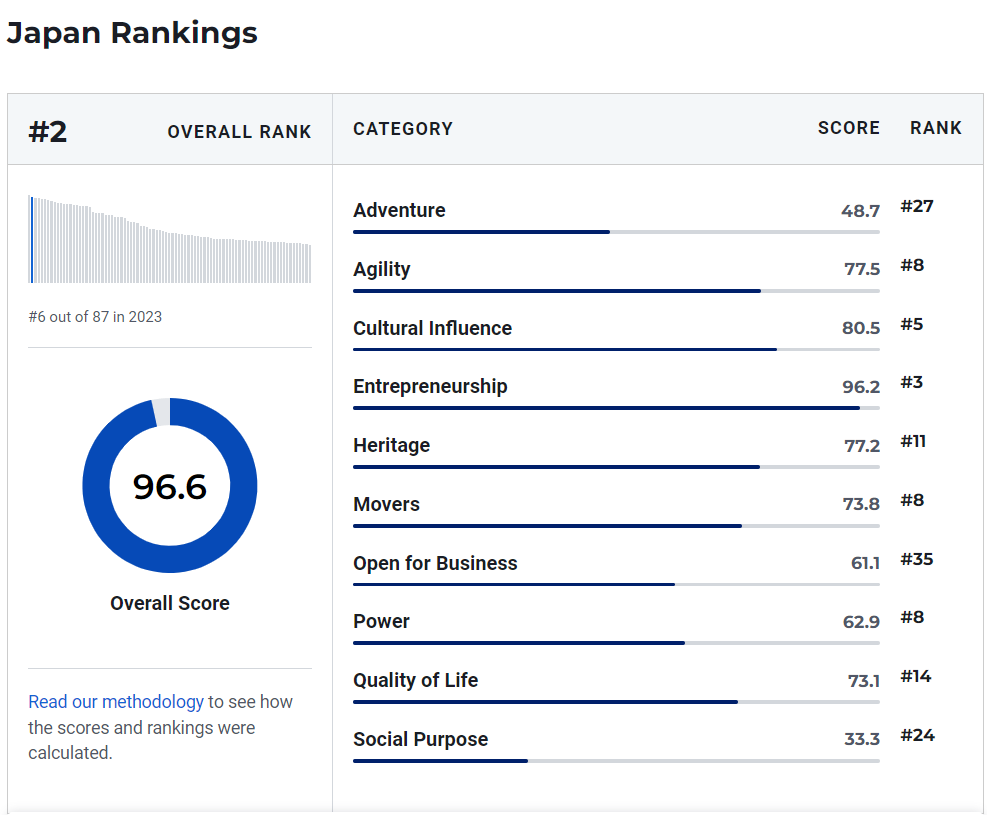Open the Read our methodology link

point(116,702)
